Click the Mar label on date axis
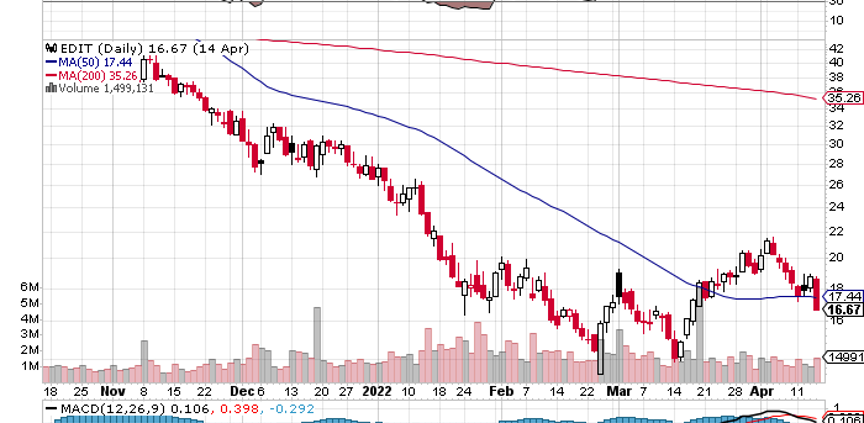864x423 pixels. pyautogui.click(x=618, y=392)
